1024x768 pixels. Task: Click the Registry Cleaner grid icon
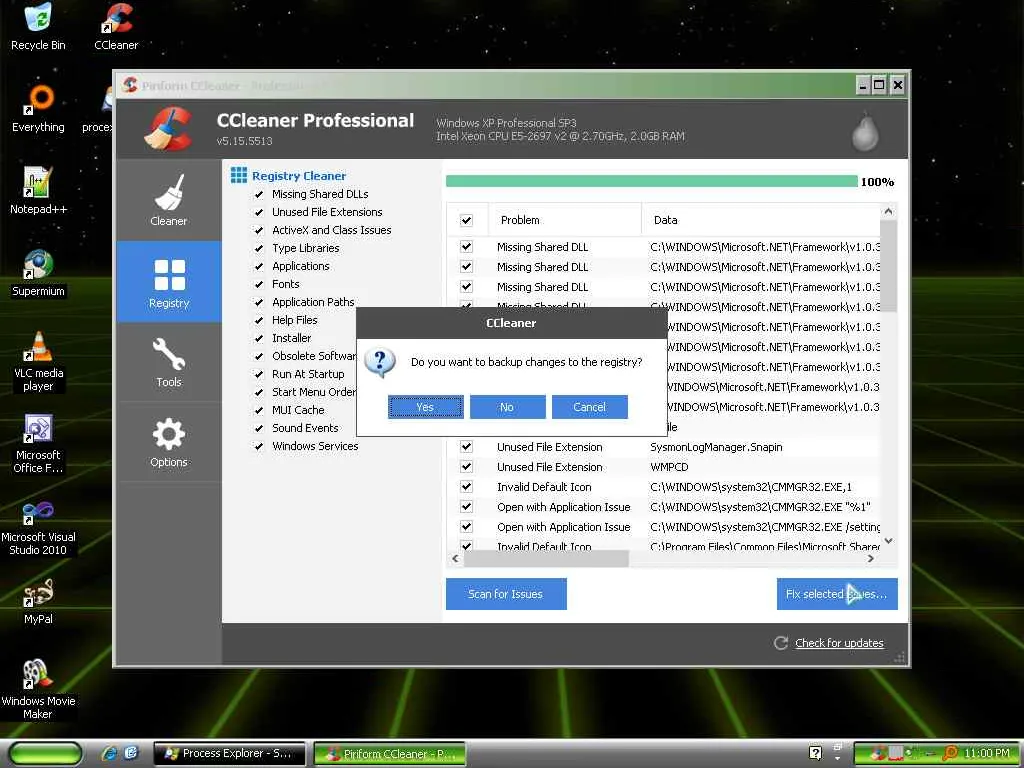(x=238, y=175)
